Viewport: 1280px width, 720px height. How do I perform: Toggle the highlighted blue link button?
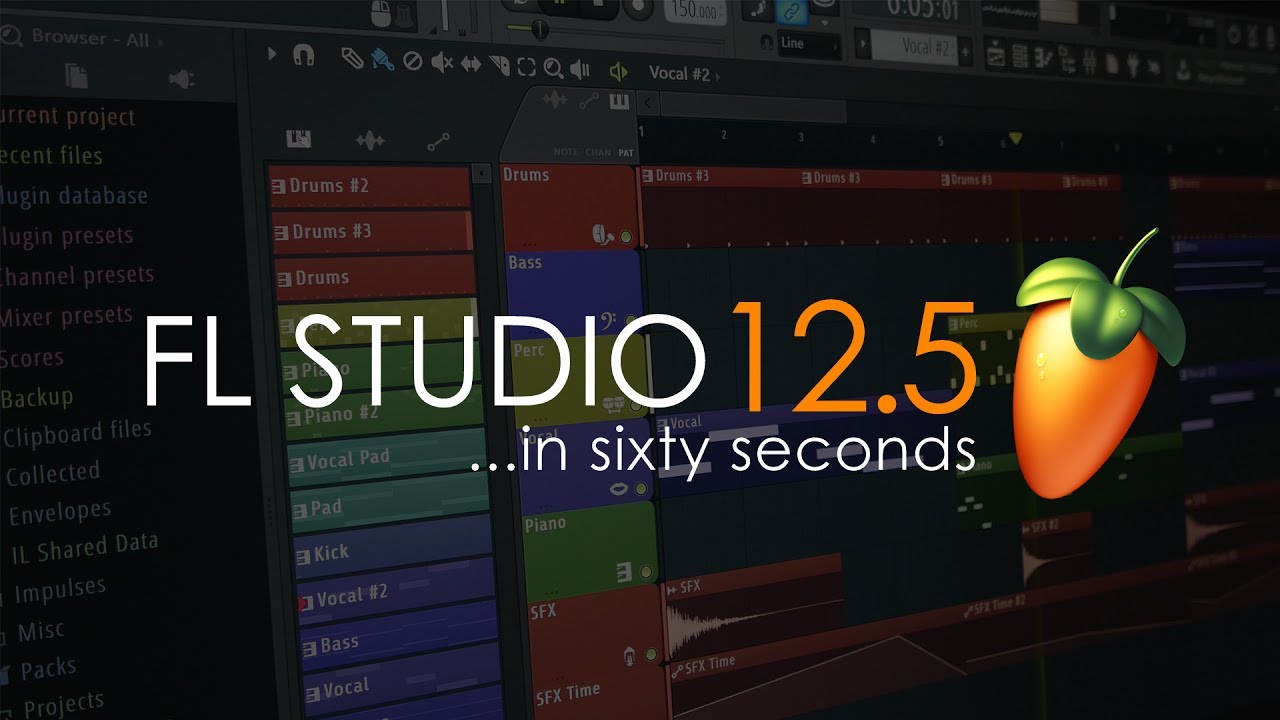tap(792, 10)
